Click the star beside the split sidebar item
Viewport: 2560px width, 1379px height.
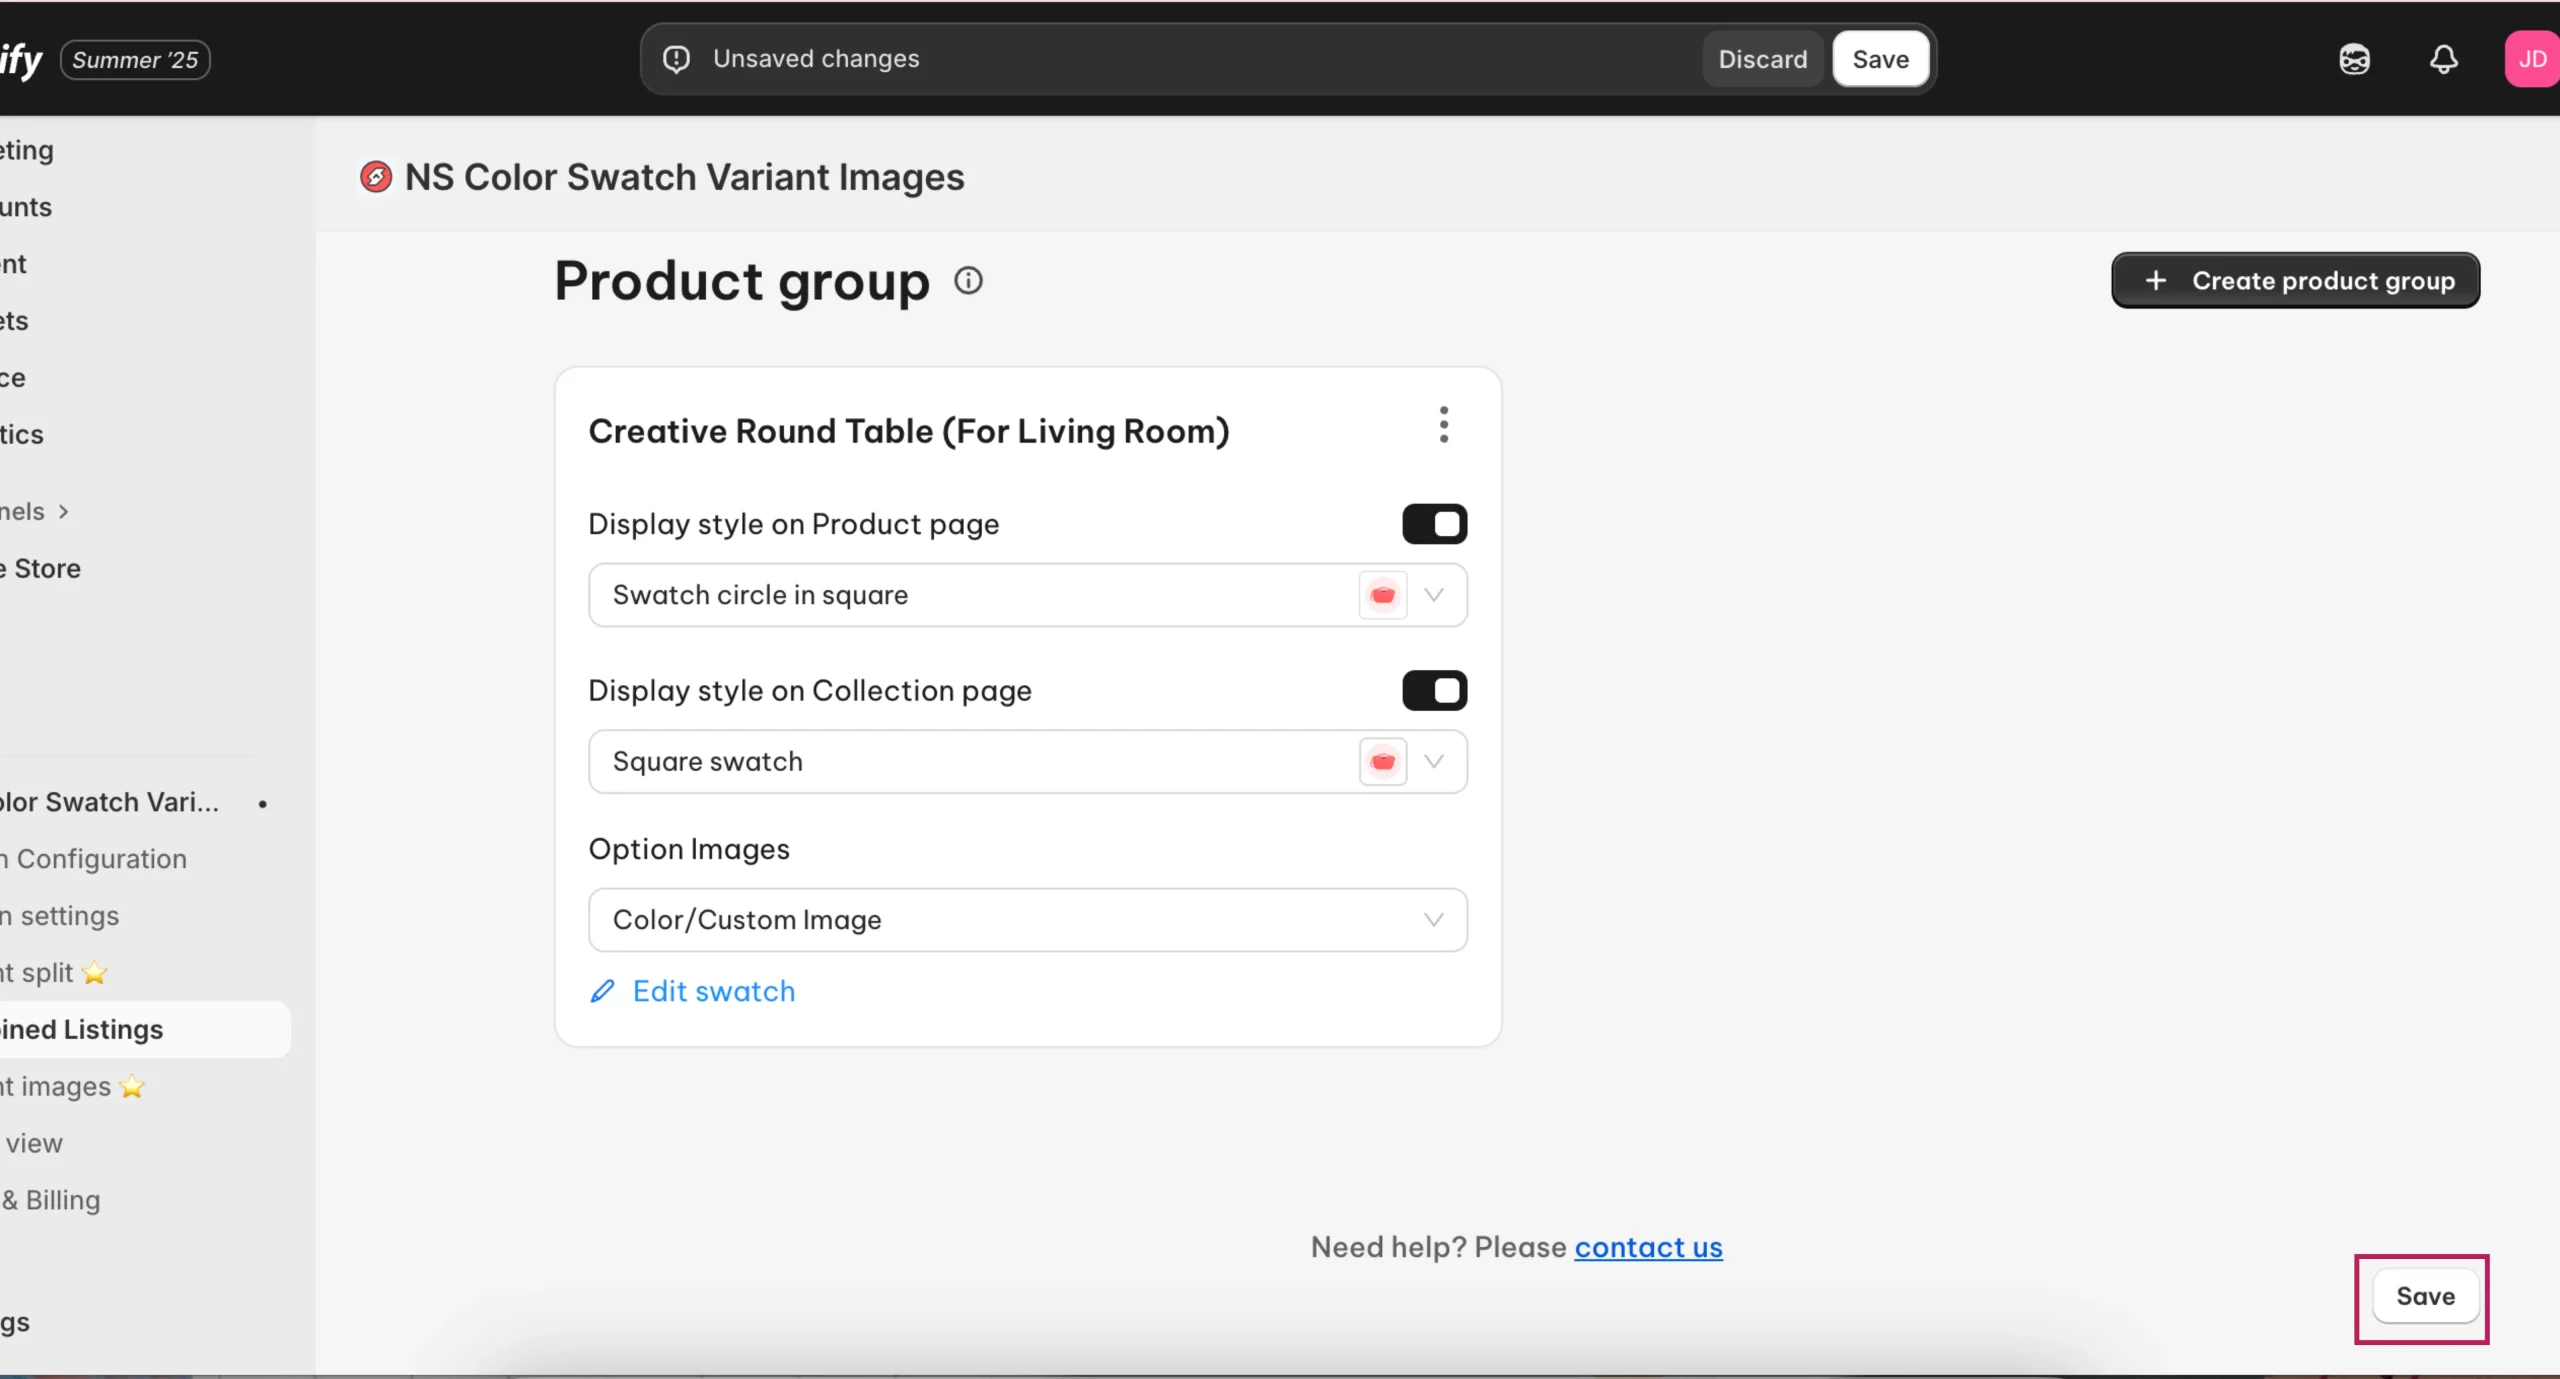point(95,972)
